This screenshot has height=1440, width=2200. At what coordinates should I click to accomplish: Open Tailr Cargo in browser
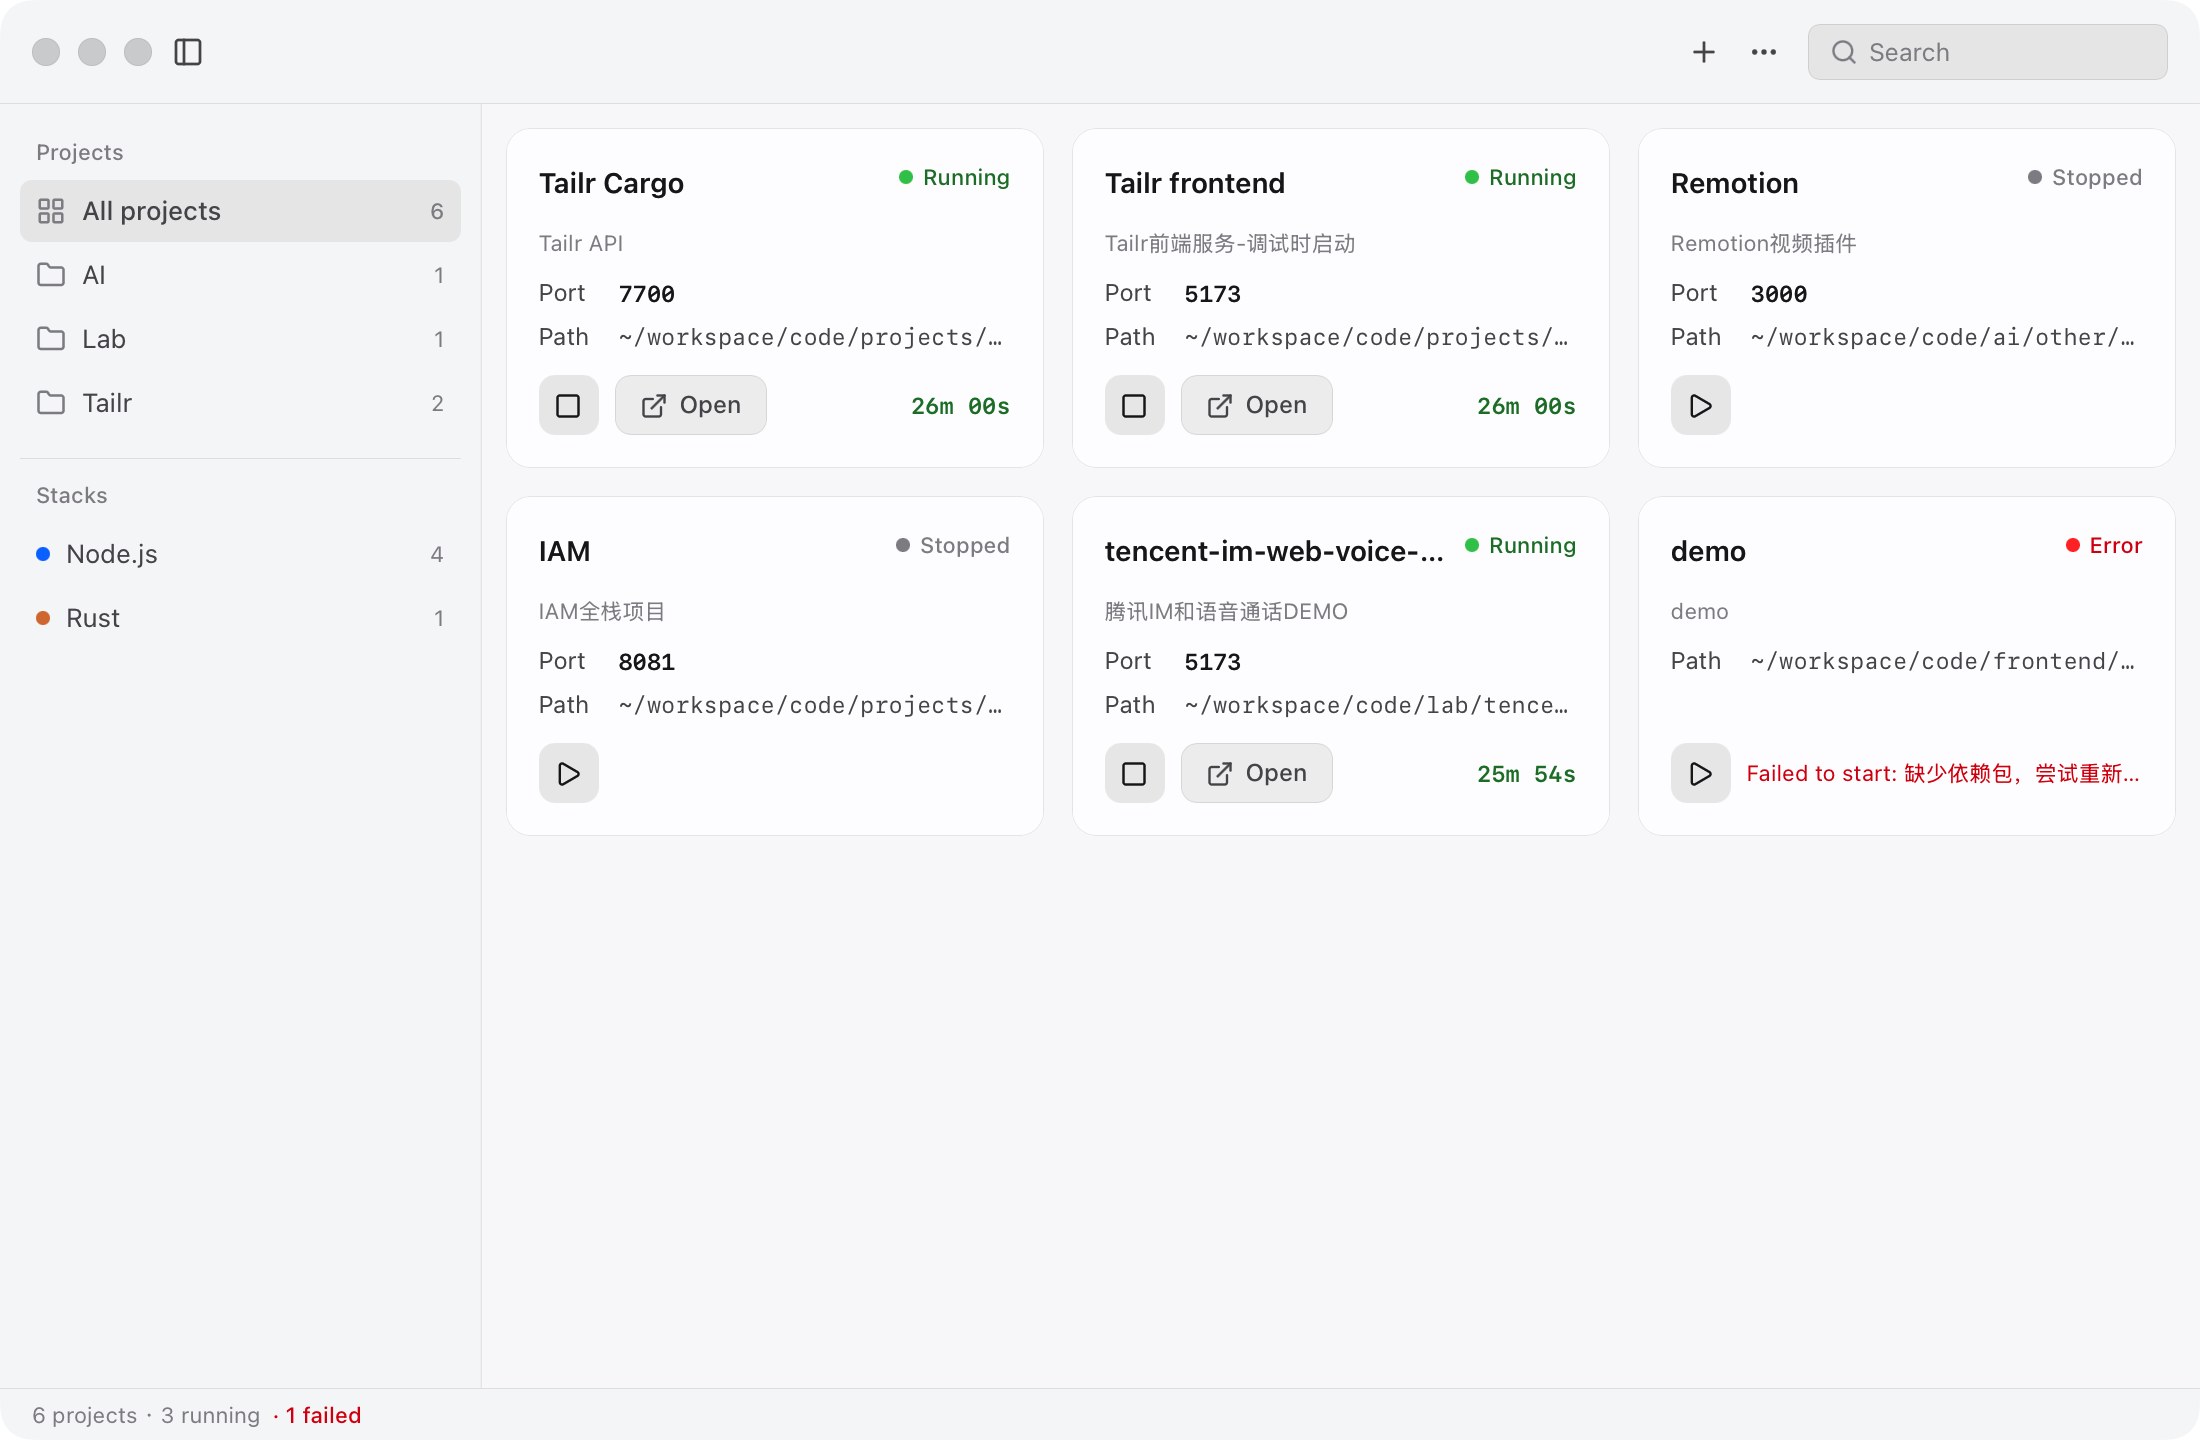[691, 405]
